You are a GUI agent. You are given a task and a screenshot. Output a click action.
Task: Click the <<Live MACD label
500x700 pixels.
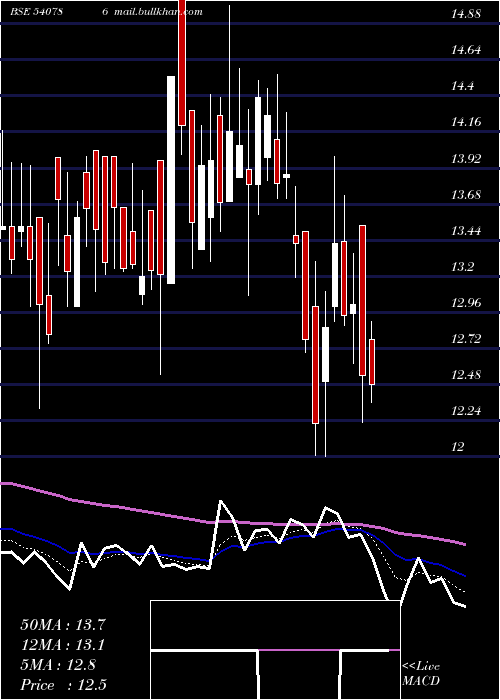pyautogui.click(x=421, y=674)
